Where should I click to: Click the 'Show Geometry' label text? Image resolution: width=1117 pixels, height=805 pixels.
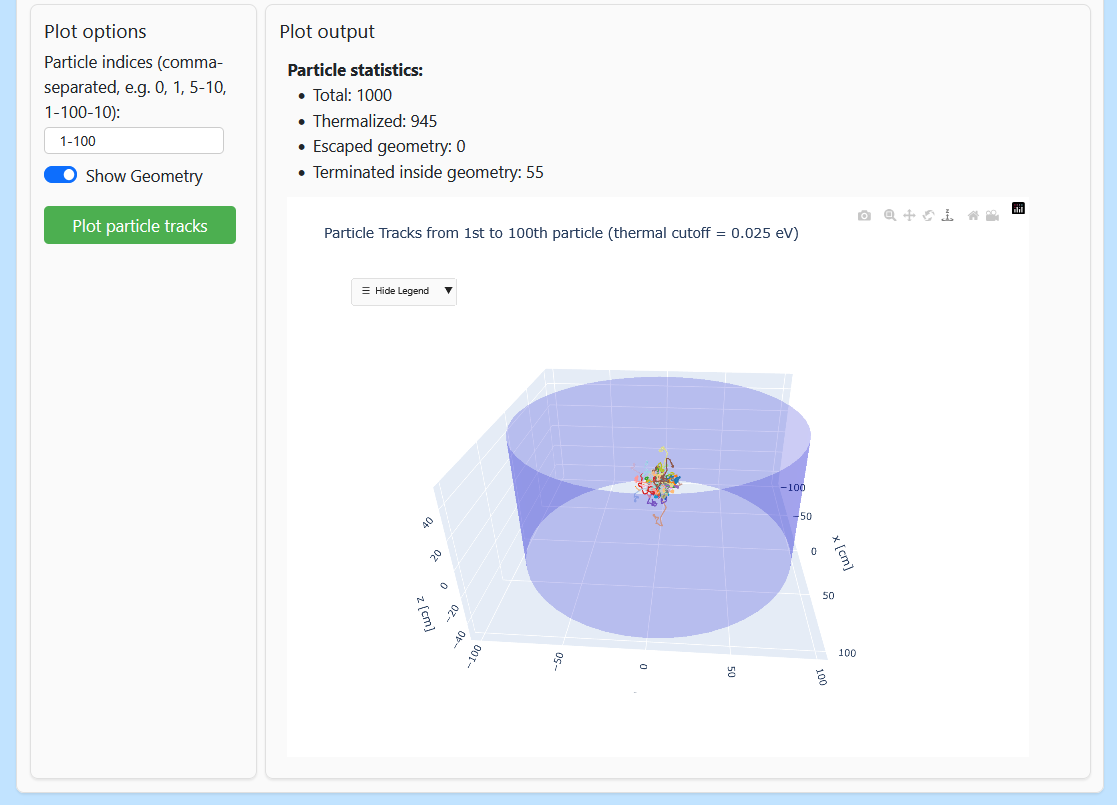144,176
